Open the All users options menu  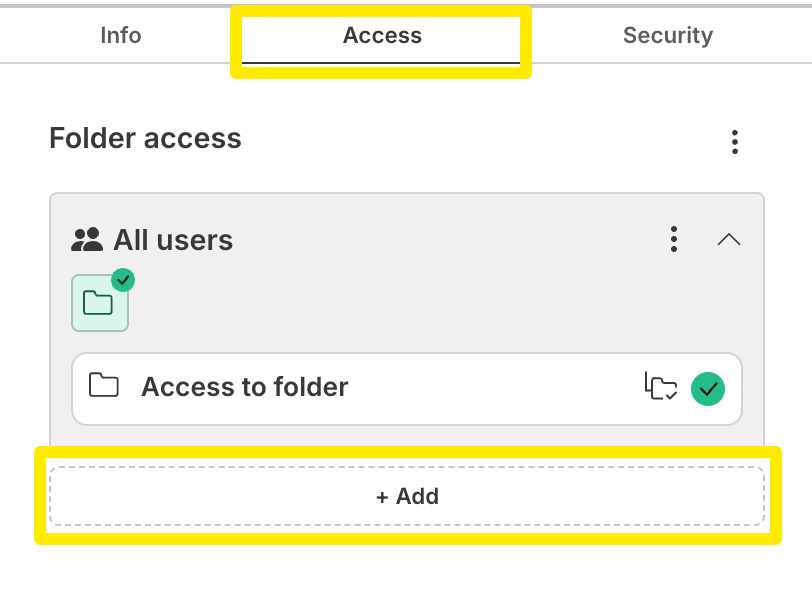coord(674,239)
